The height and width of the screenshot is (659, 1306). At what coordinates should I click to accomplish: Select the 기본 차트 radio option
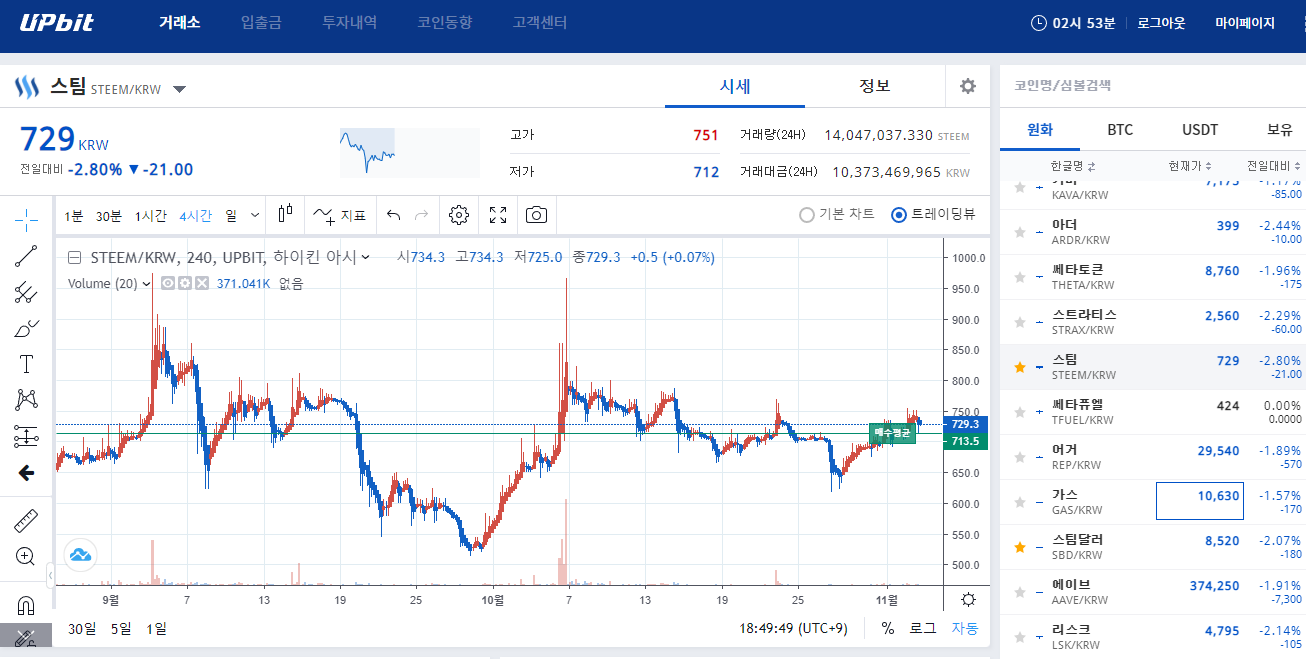pos(837,214)
